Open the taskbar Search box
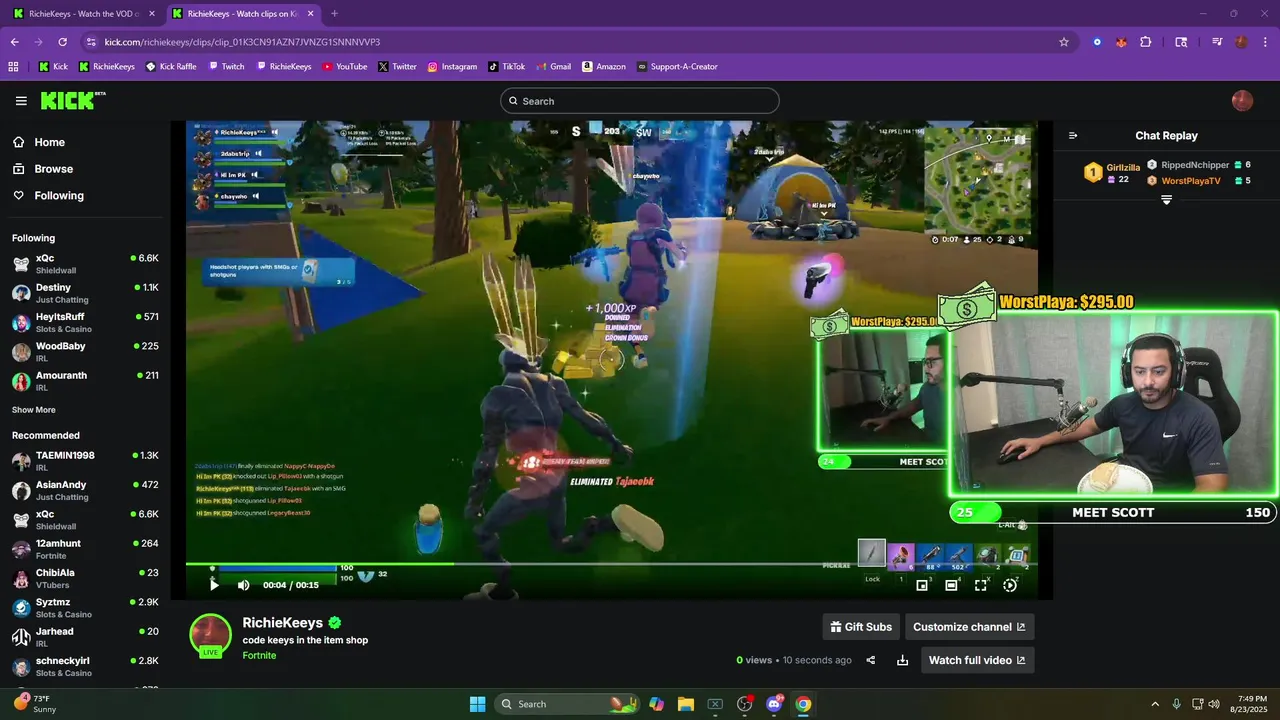1280x720 pixels. (566, 704)
